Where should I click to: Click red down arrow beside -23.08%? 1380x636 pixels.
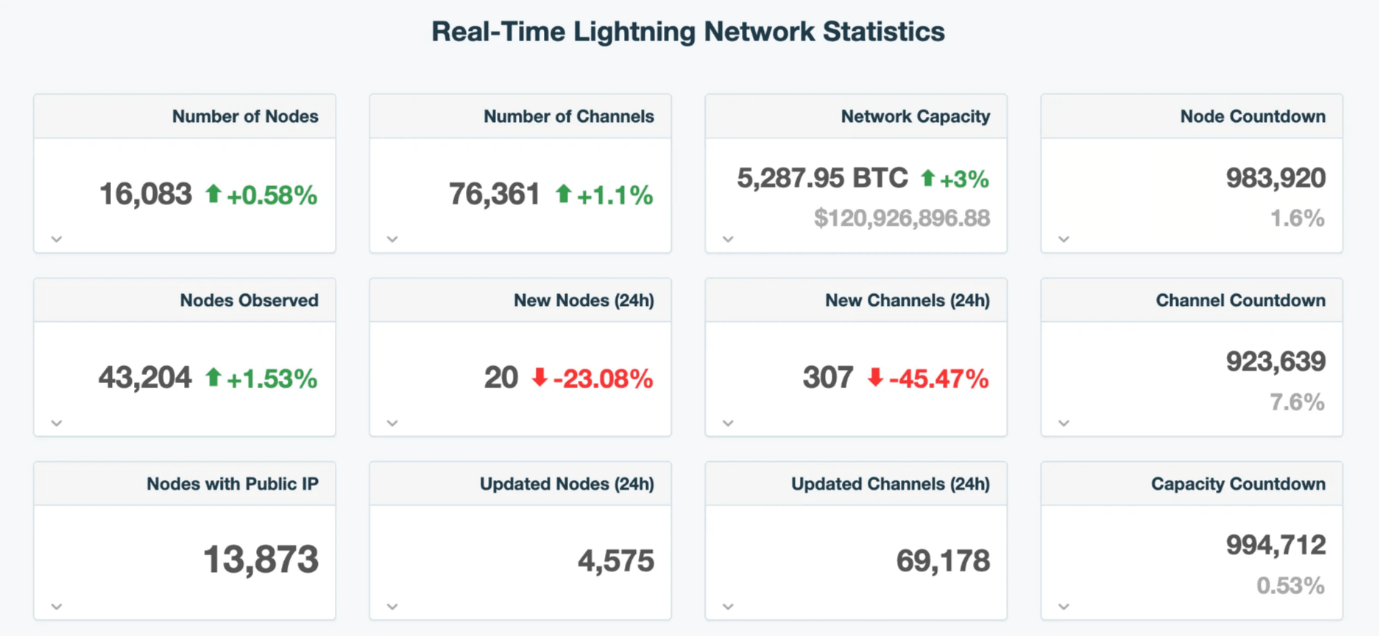[540, 377]
